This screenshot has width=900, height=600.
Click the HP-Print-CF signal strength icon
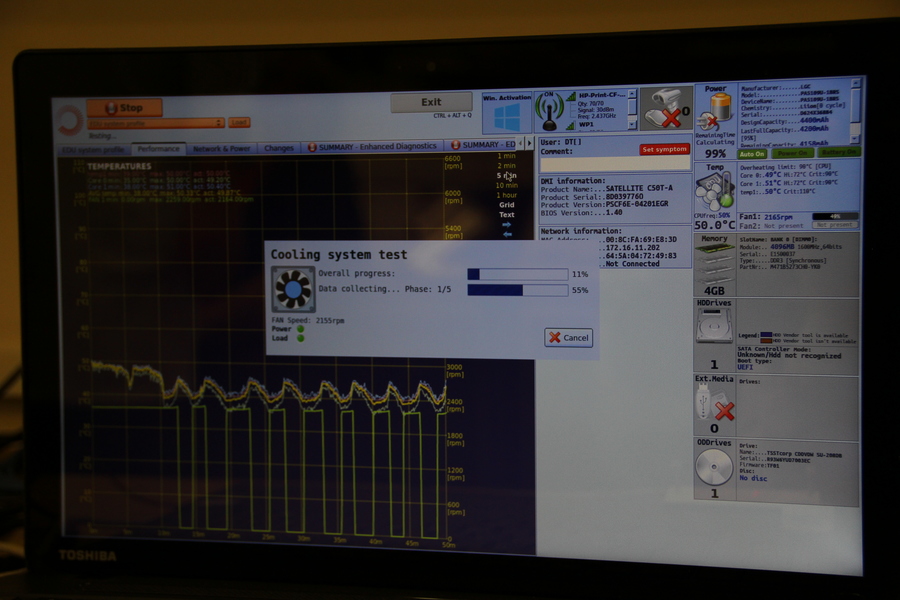point(571,96)
